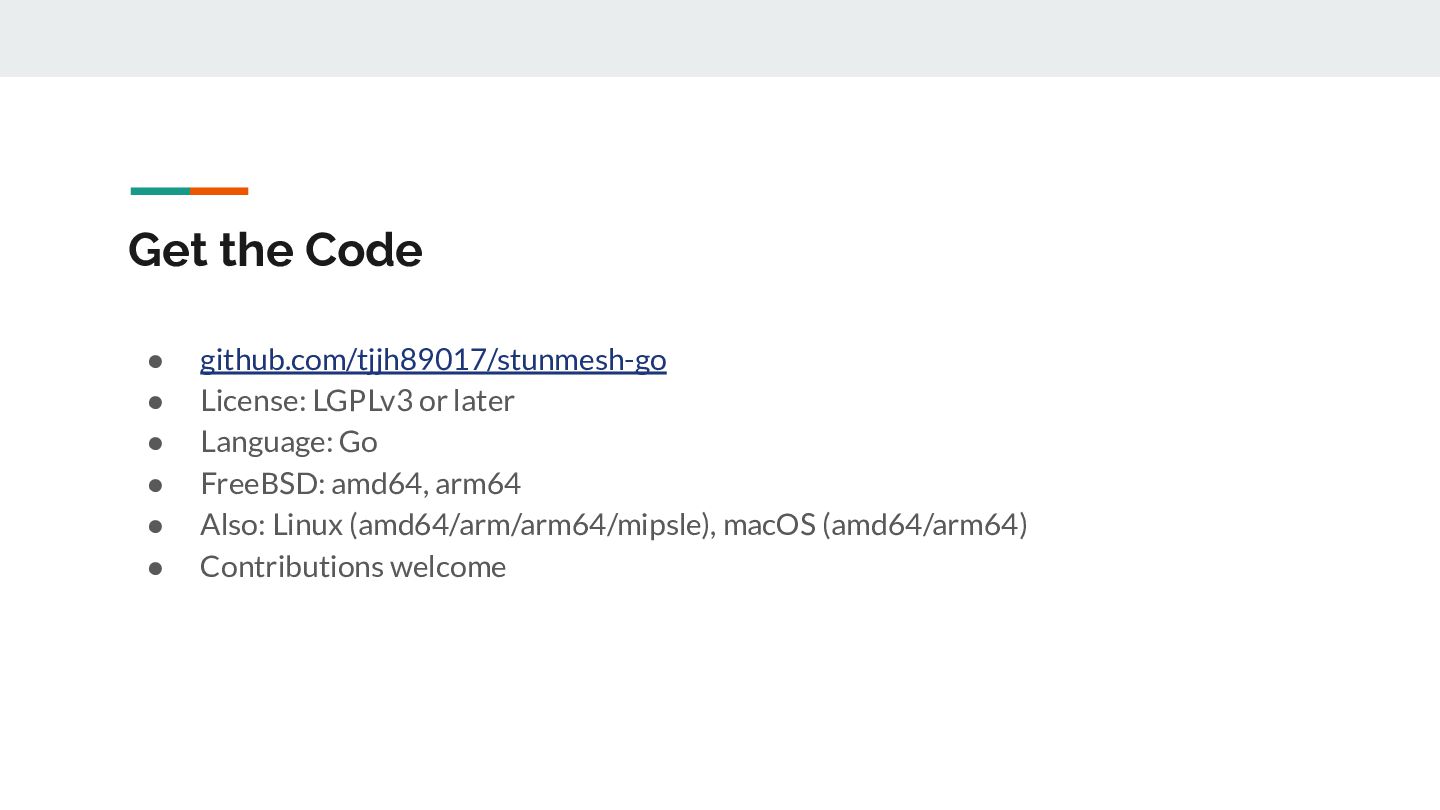Image resolution: width=1440 pixels, height=810 pixels.
Task: Click the 'FreeBSD: amd64, arm64' line
Action: [360, 484]
